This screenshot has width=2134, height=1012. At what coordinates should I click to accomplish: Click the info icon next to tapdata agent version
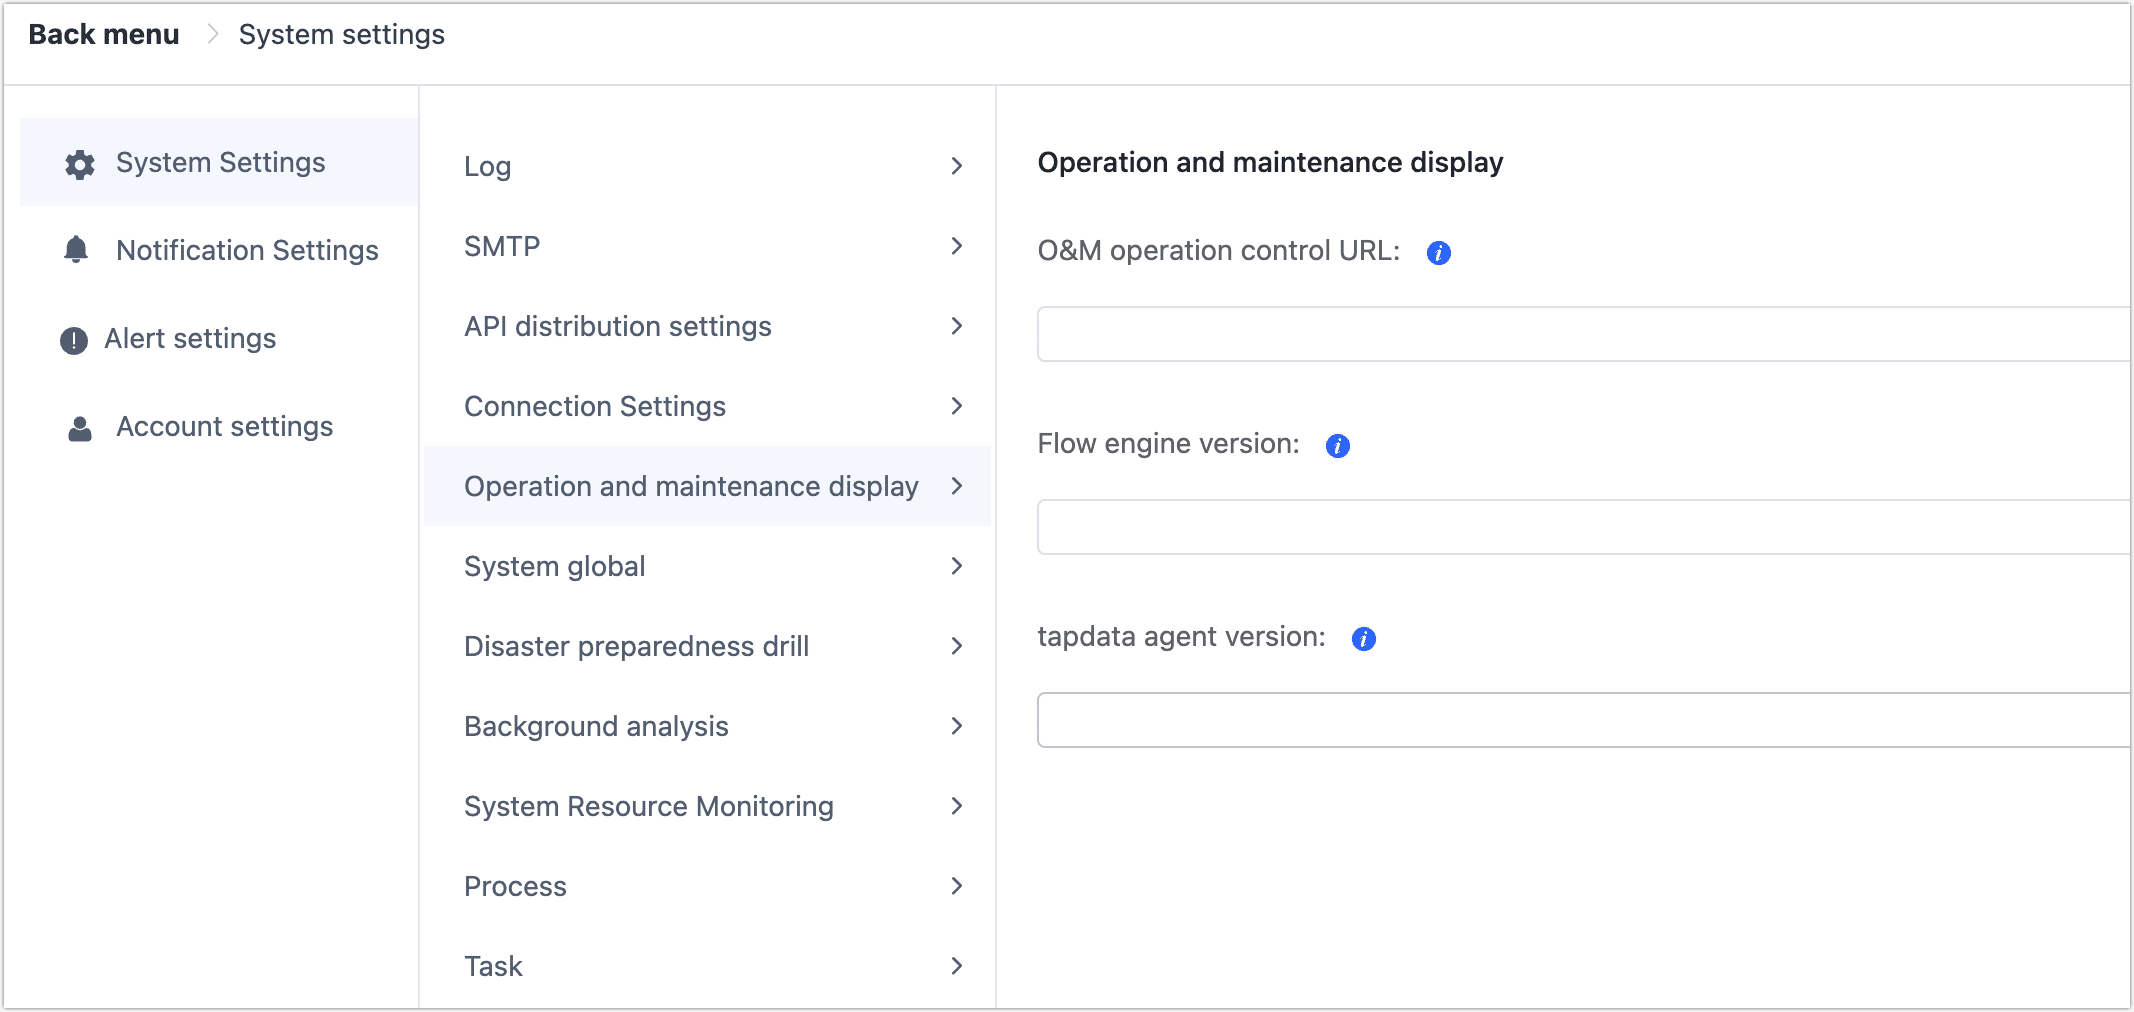click(x=1363, y=638)
